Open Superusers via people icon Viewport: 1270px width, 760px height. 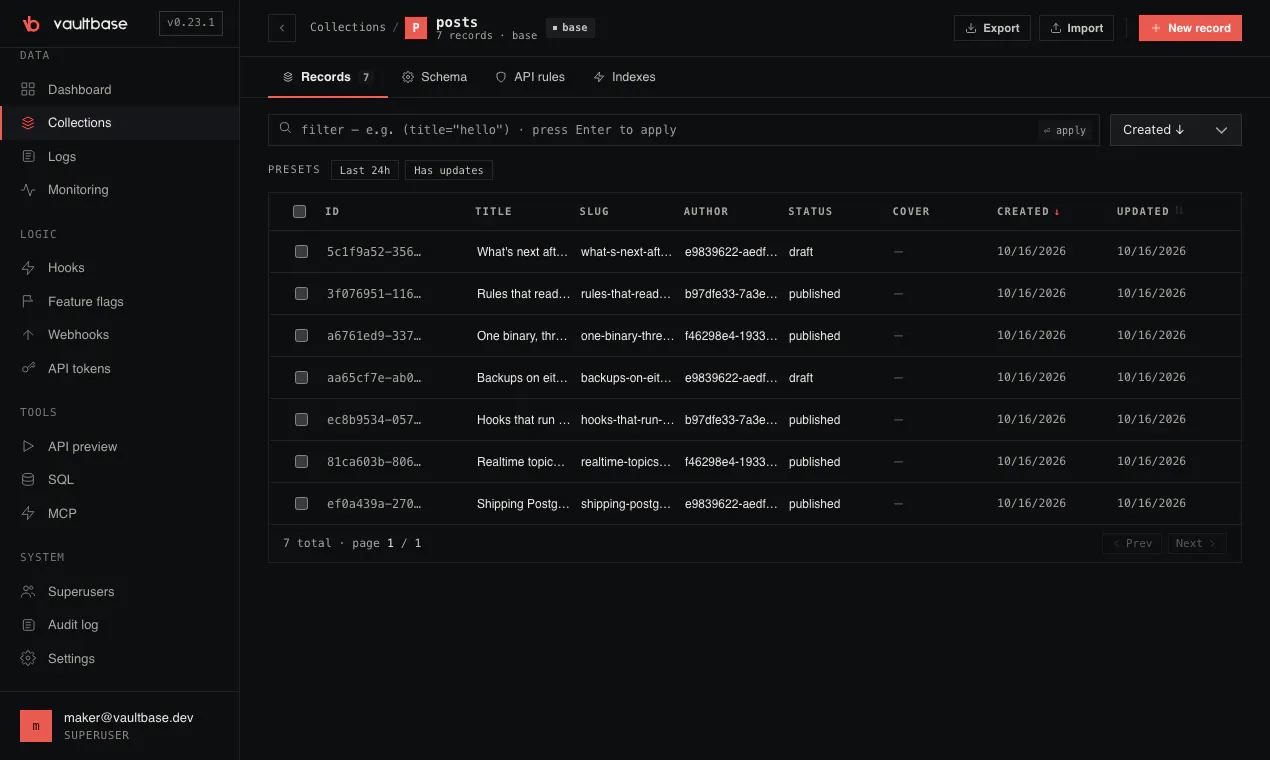click(28, 591)
